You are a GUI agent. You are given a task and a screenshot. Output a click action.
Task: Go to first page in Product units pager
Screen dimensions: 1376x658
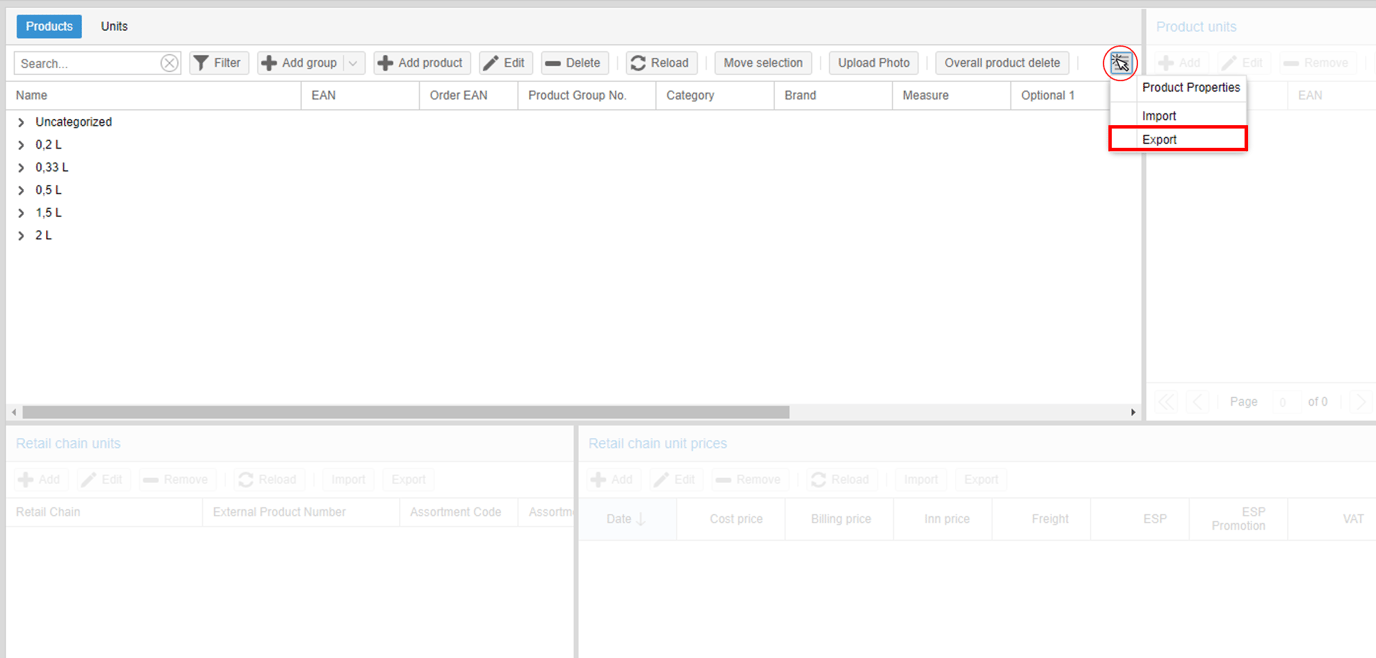point(1166,402)
